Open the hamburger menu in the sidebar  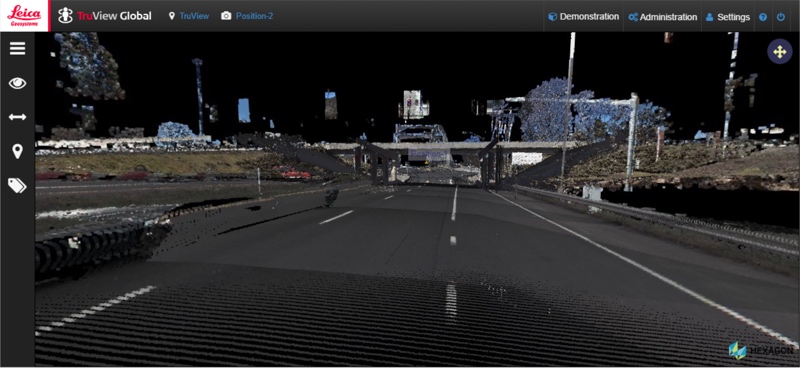17,48
